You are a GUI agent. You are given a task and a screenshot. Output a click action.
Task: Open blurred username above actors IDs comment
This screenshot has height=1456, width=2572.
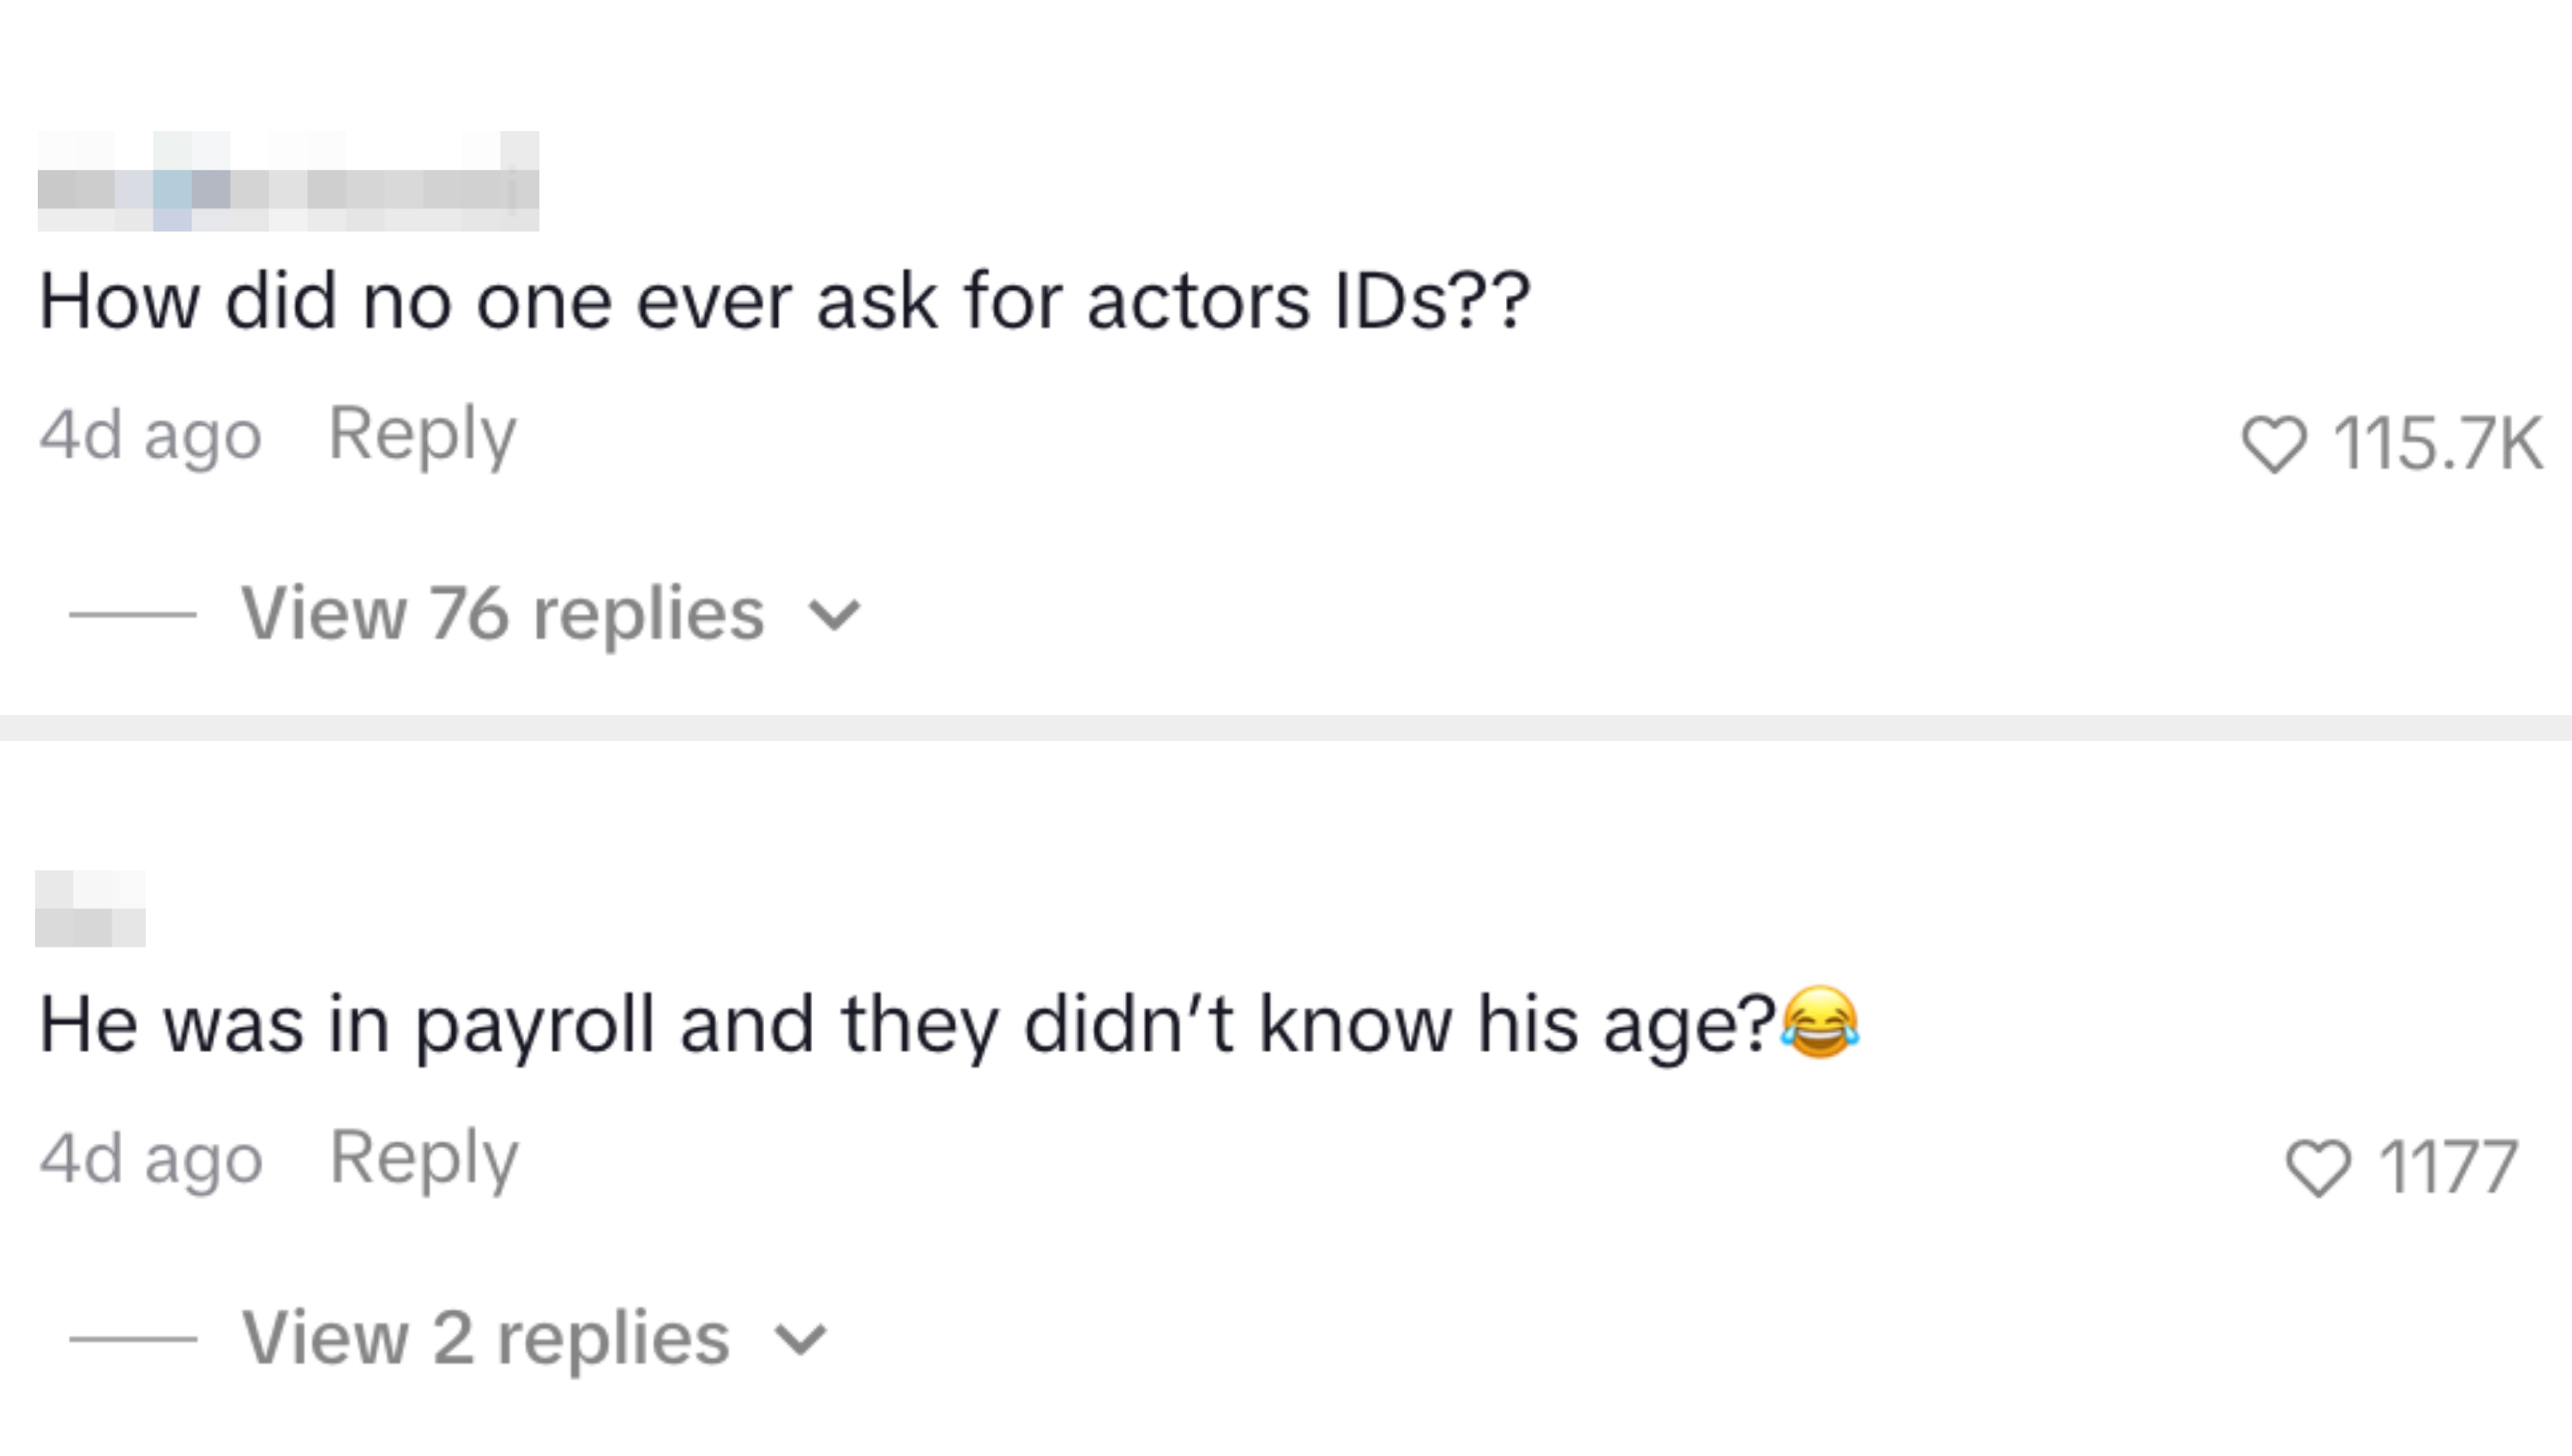point(288,182)
